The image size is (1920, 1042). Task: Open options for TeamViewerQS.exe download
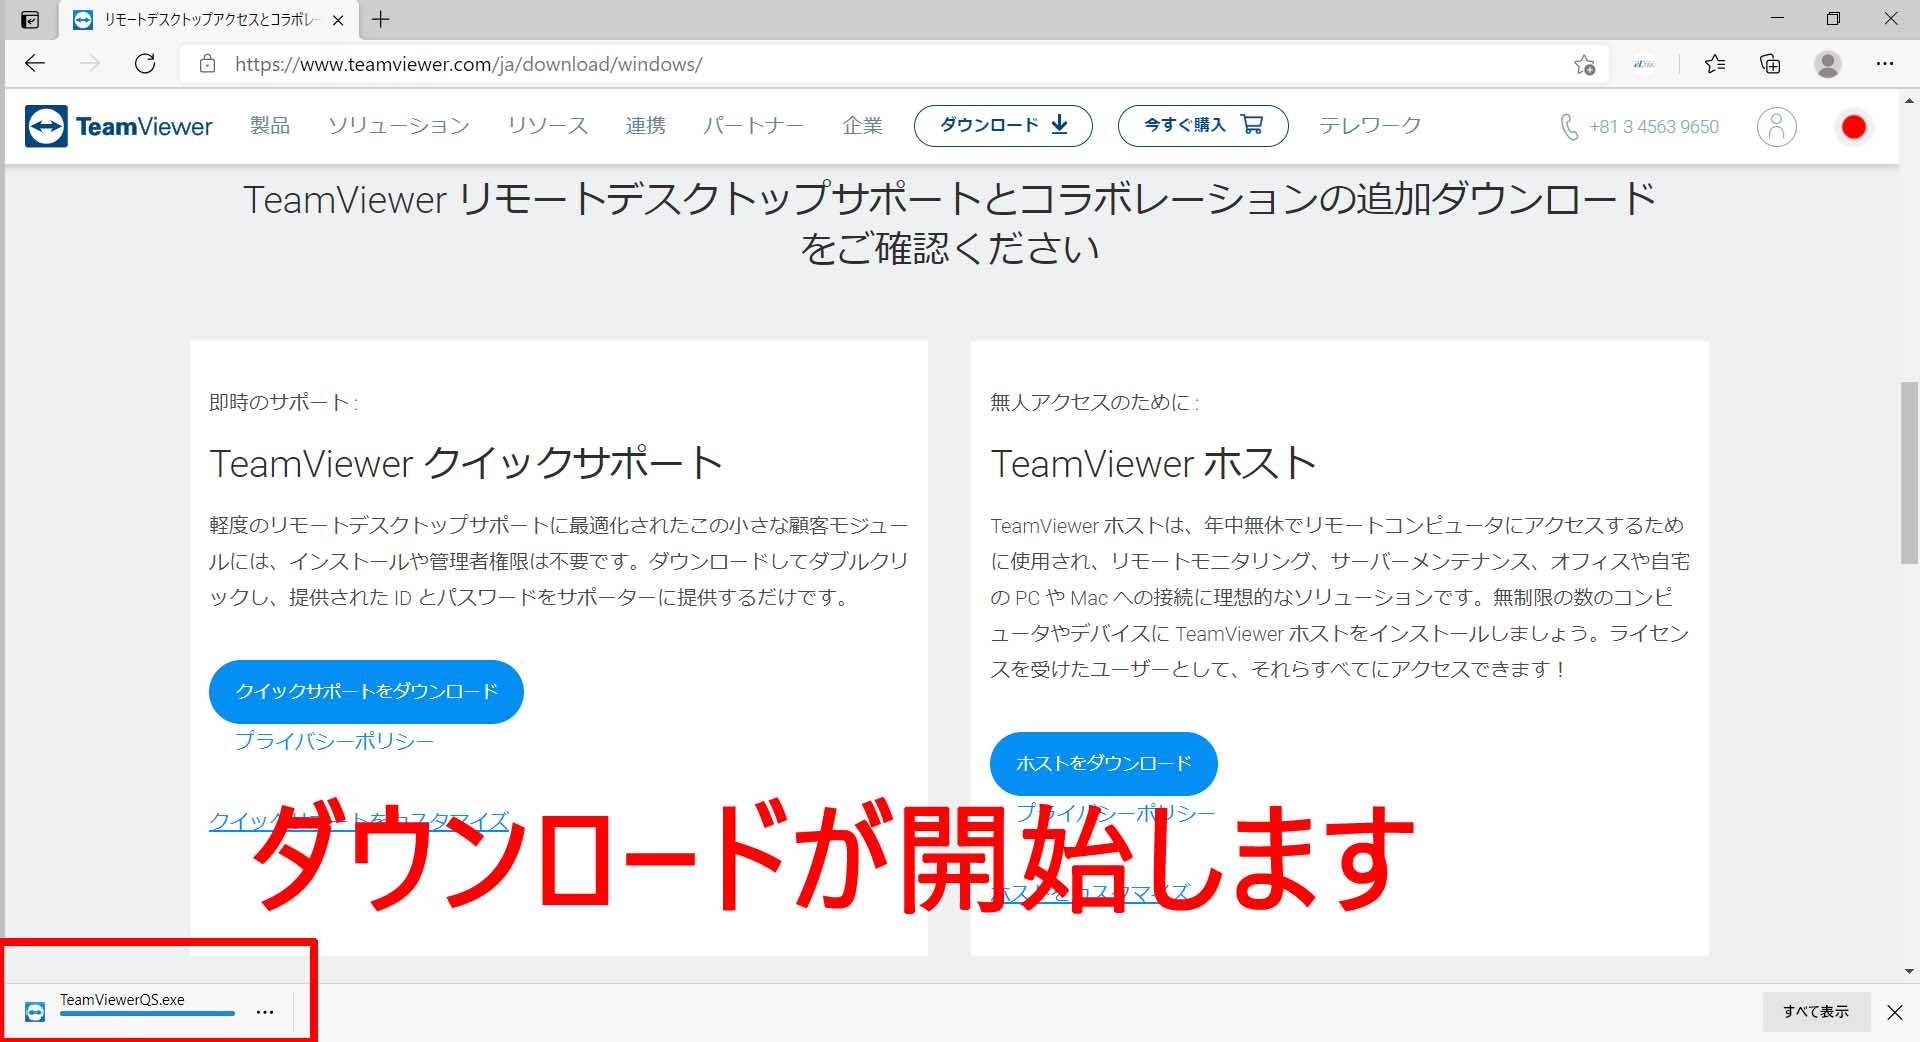265,1012
